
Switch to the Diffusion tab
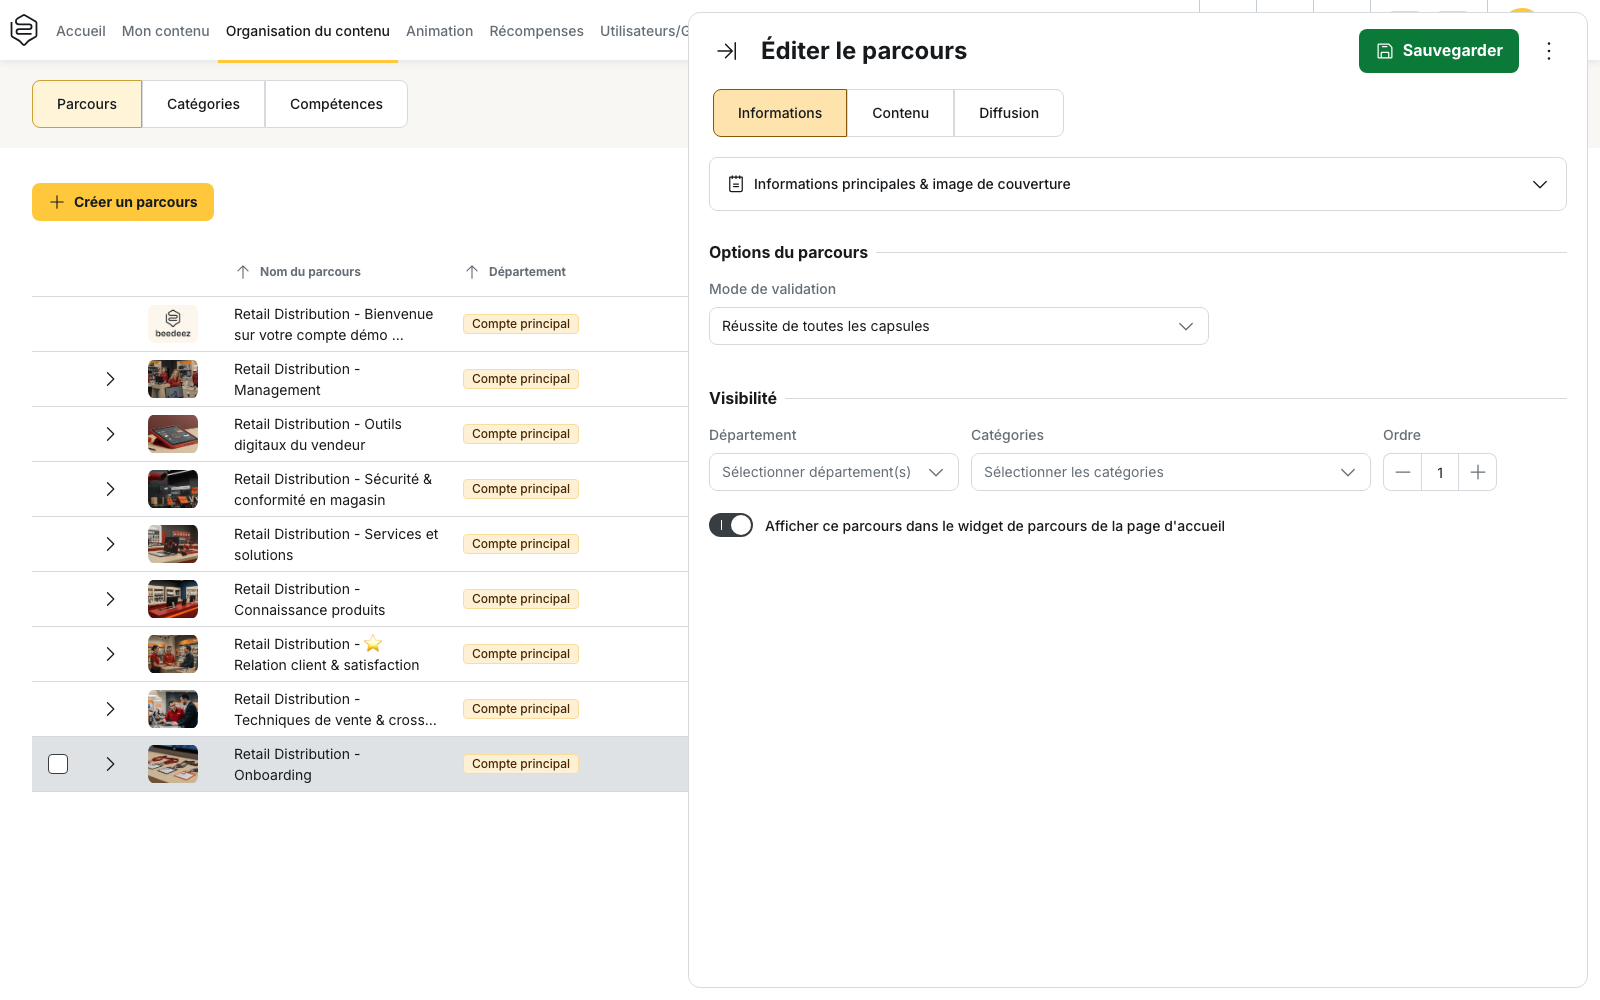click(x=1009, y=113)
